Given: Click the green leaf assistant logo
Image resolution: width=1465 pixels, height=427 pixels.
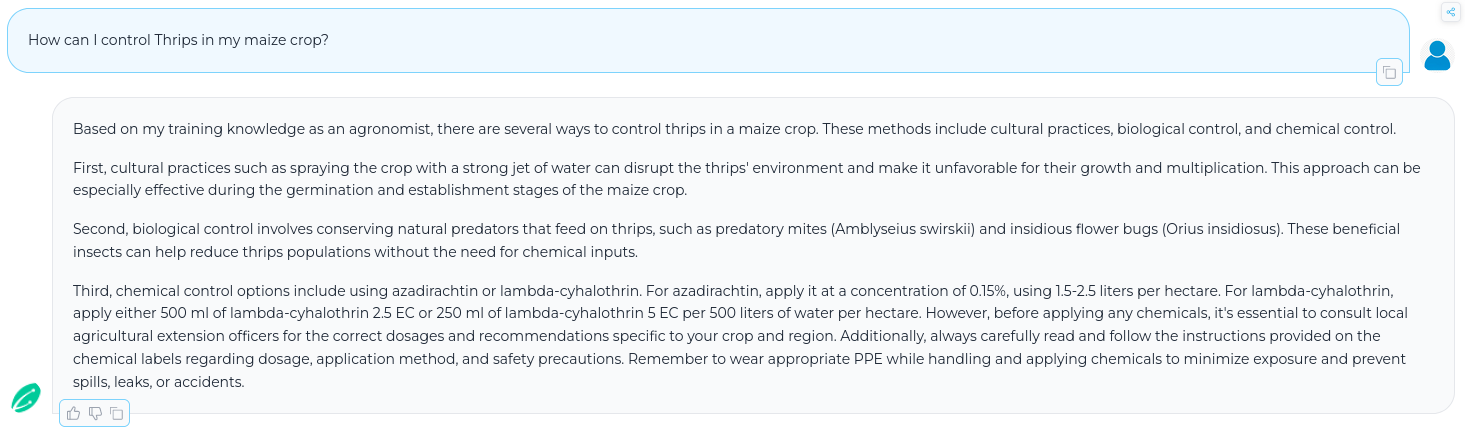Looking at the screenshot, I should 26,397.
